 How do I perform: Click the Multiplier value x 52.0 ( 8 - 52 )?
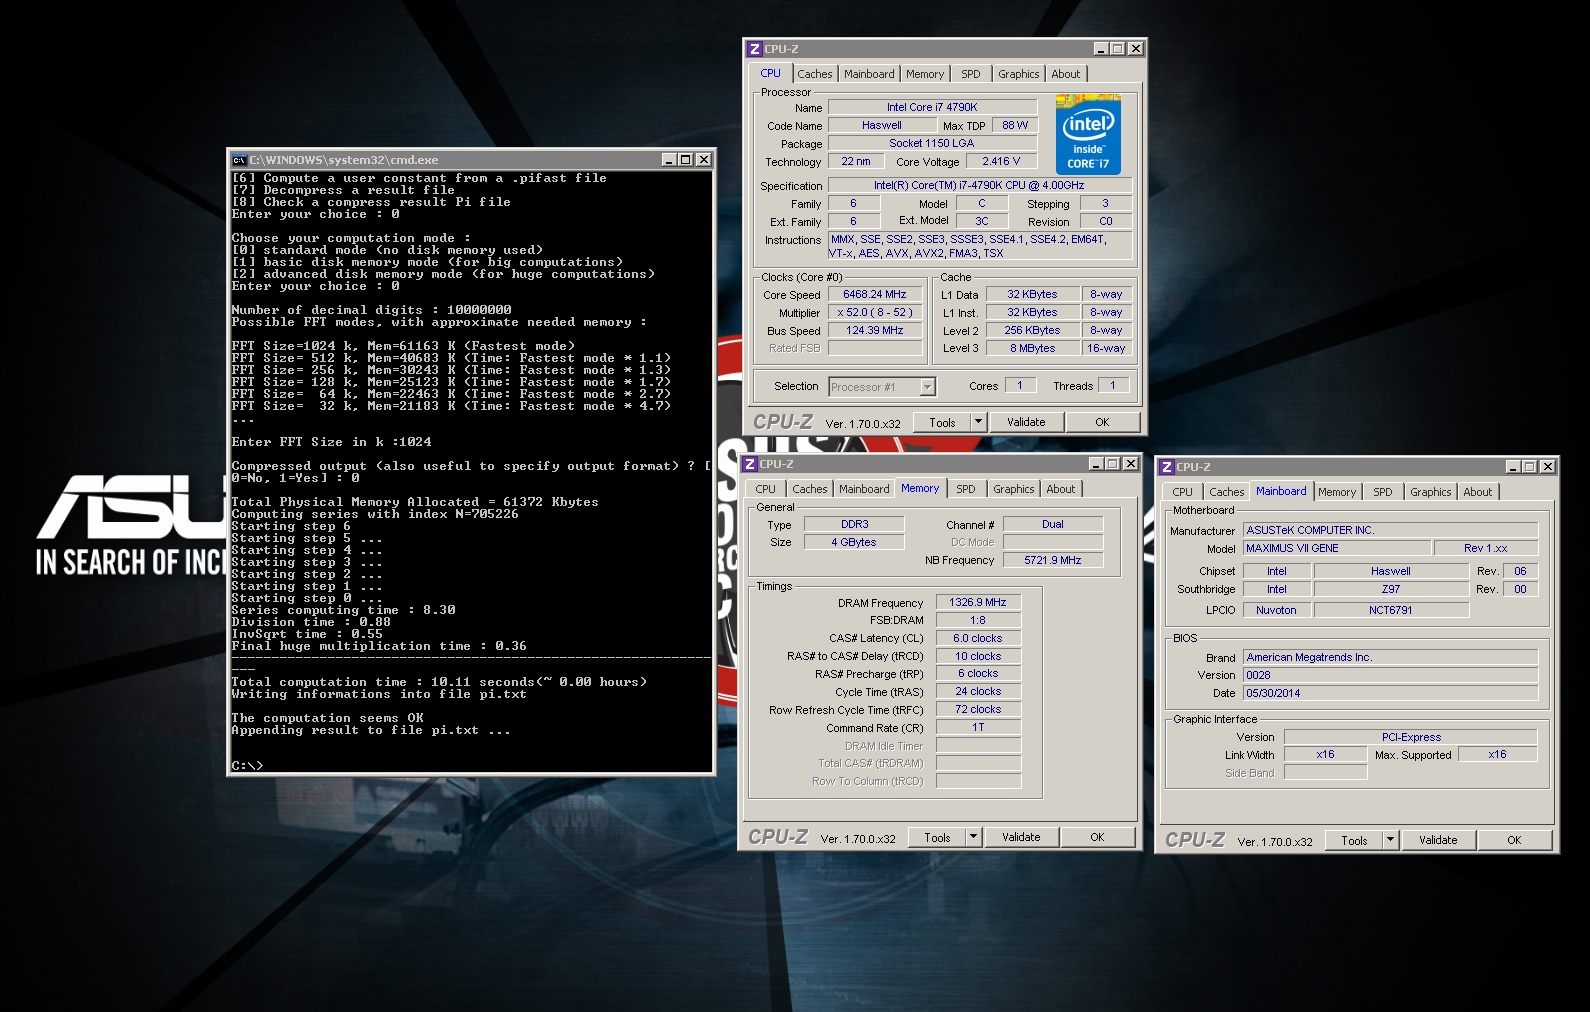pyautogui.click(x=875, y=312)
